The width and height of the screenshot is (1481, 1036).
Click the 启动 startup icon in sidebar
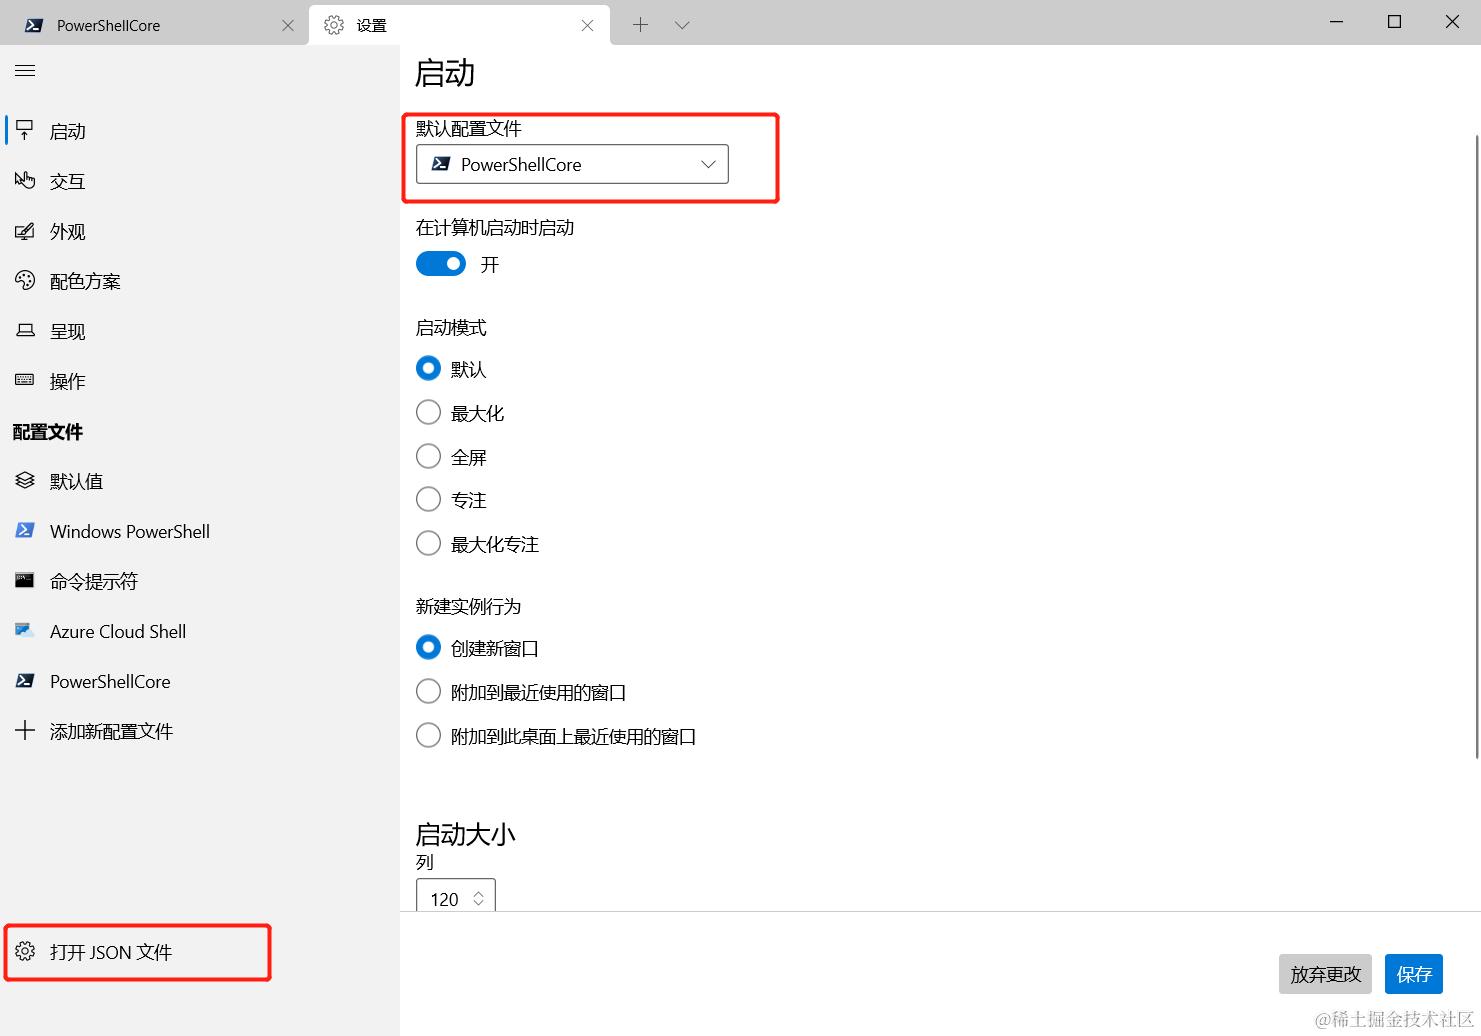point(25,130)
